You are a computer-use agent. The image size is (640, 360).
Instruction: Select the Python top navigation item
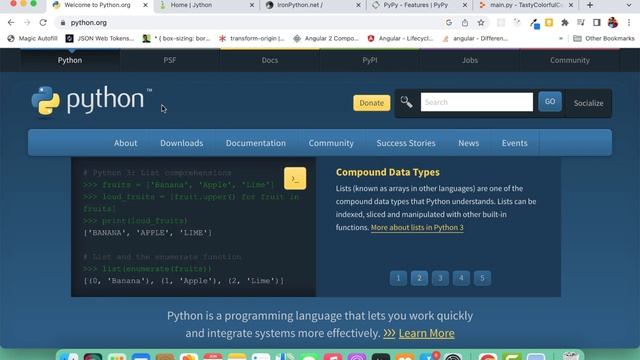pos(70,60)
